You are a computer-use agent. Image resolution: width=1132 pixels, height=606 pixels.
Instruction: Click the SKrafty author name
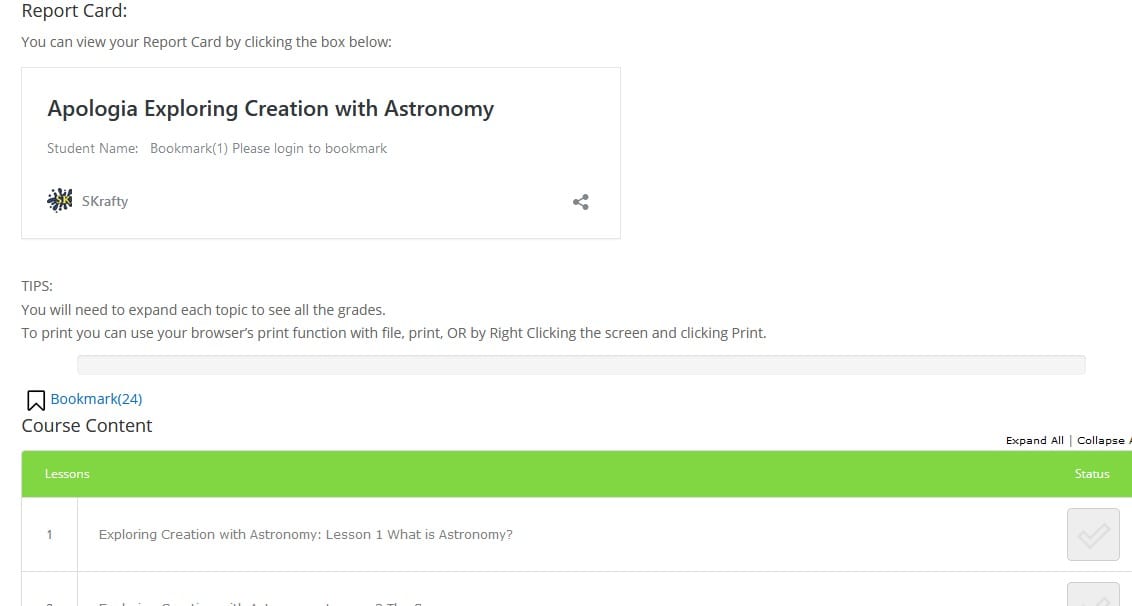tap(105, 201)
